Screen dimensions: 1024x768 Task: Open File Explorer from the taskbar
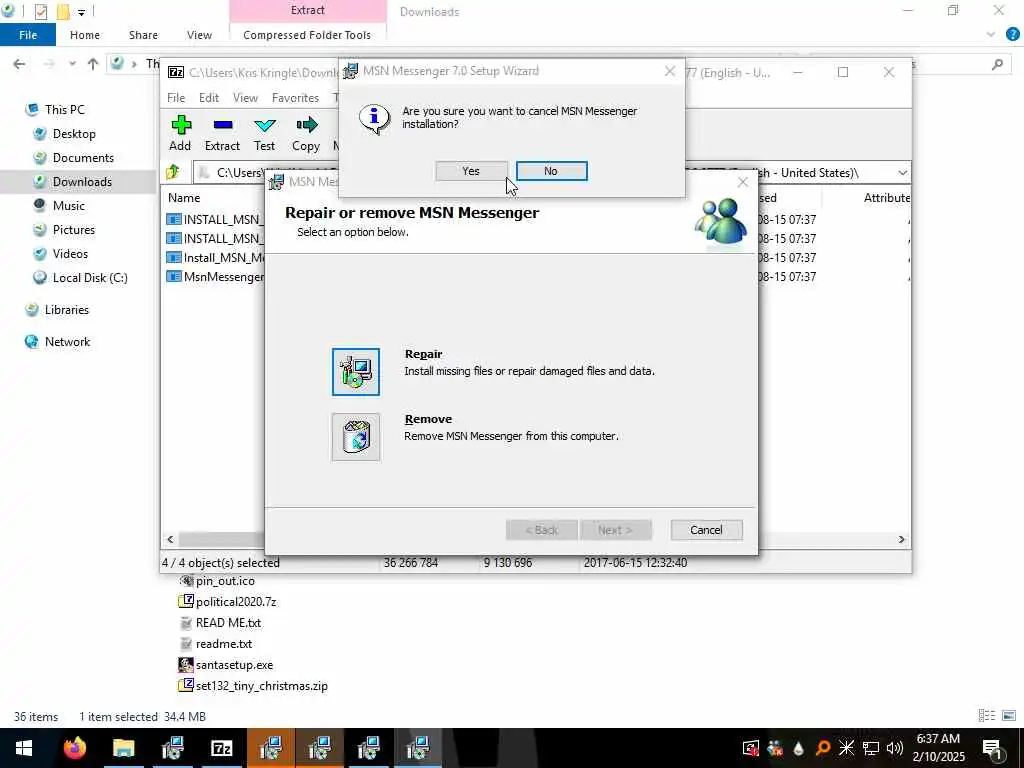pos(123,748)
